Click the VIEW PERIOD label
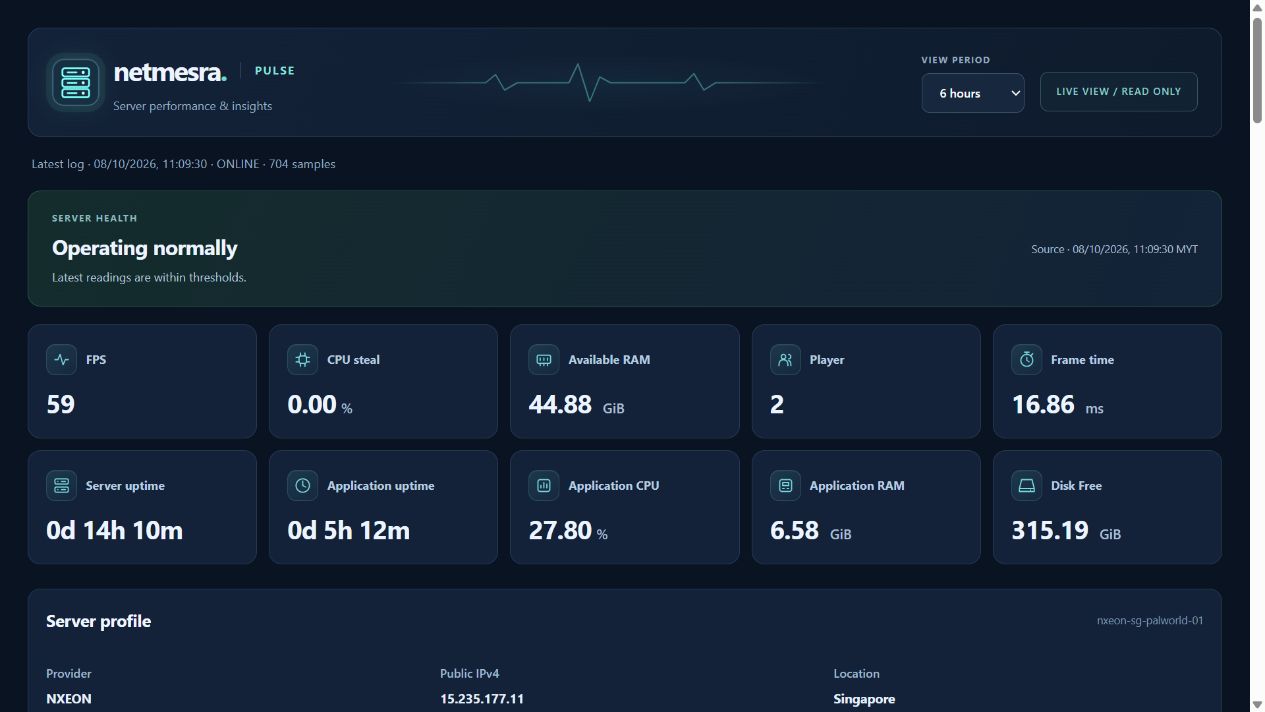 coord(956,60)
